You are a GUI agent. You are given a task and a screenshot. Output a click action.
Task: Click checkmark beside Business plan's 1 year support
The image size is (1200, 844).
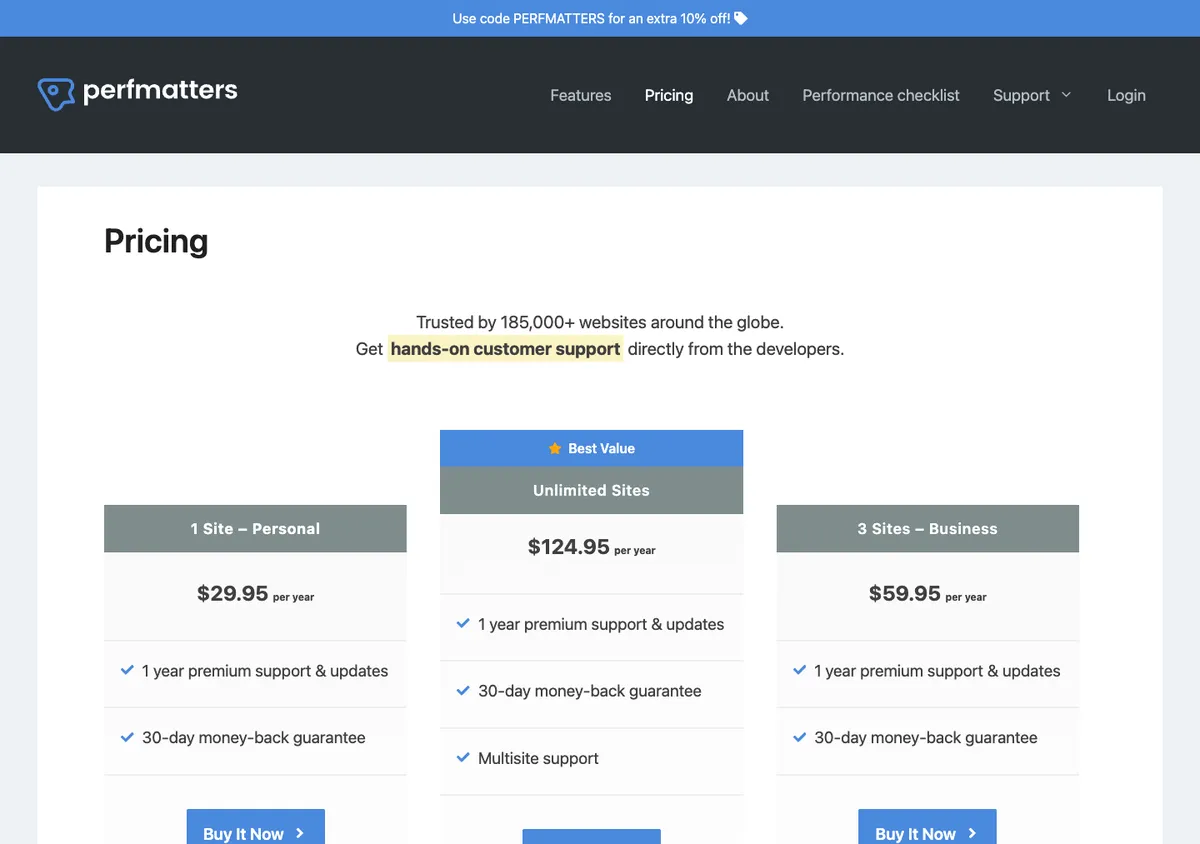pos(799,670)
